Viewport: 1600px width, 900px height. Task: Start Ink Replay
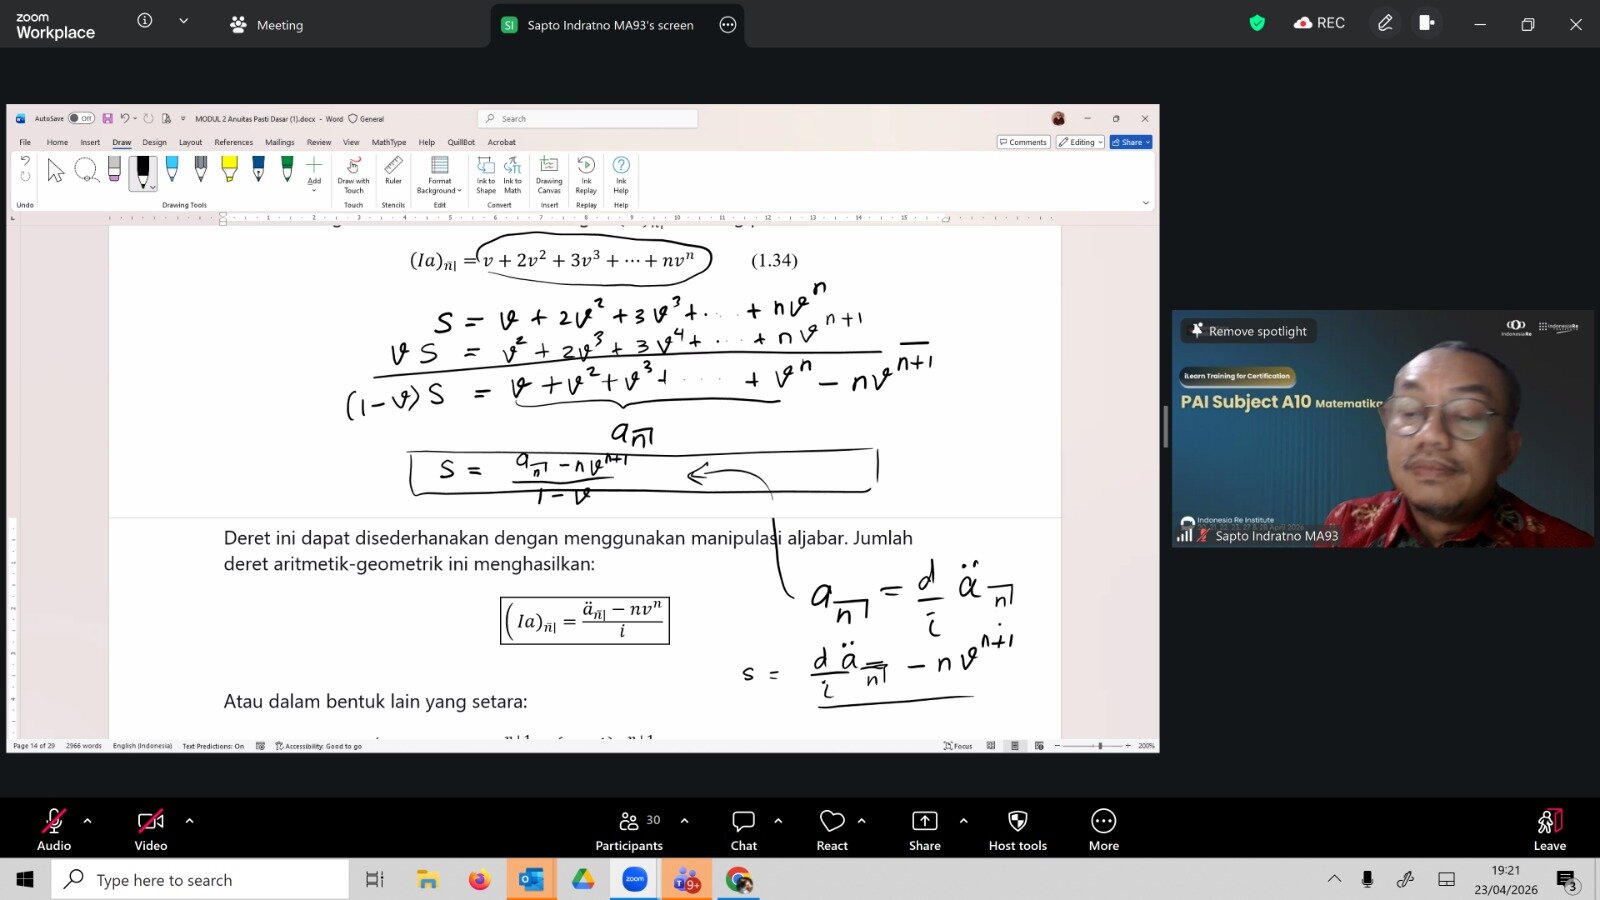tap(586, 175)
